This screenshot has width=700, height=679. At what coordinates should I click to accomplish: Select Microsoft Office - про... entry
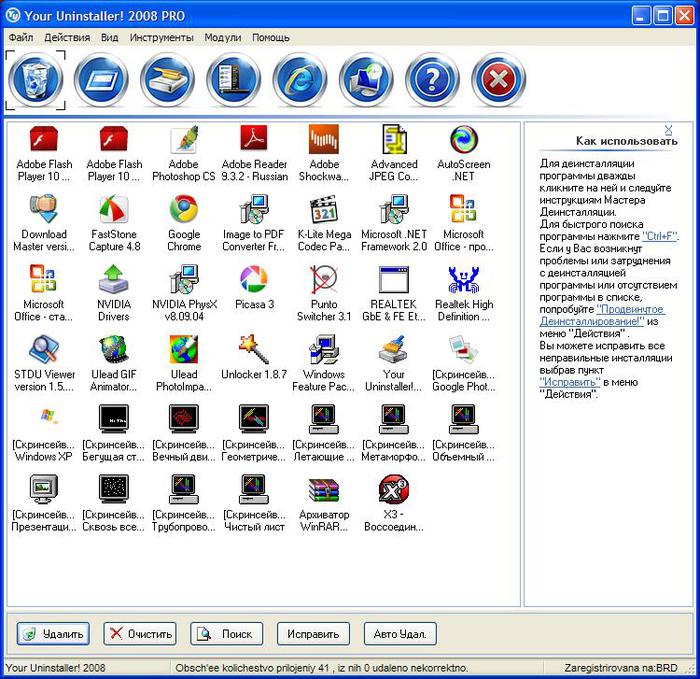click(464, 223)
